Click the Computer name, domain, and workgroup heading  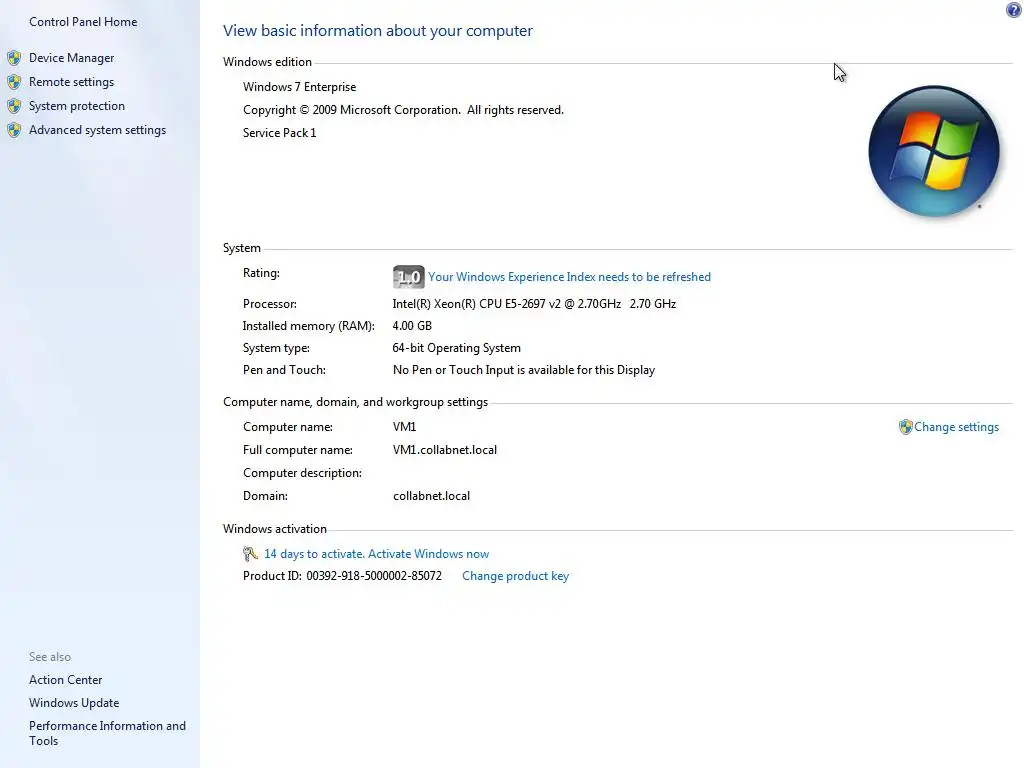(x=355, y=402)
